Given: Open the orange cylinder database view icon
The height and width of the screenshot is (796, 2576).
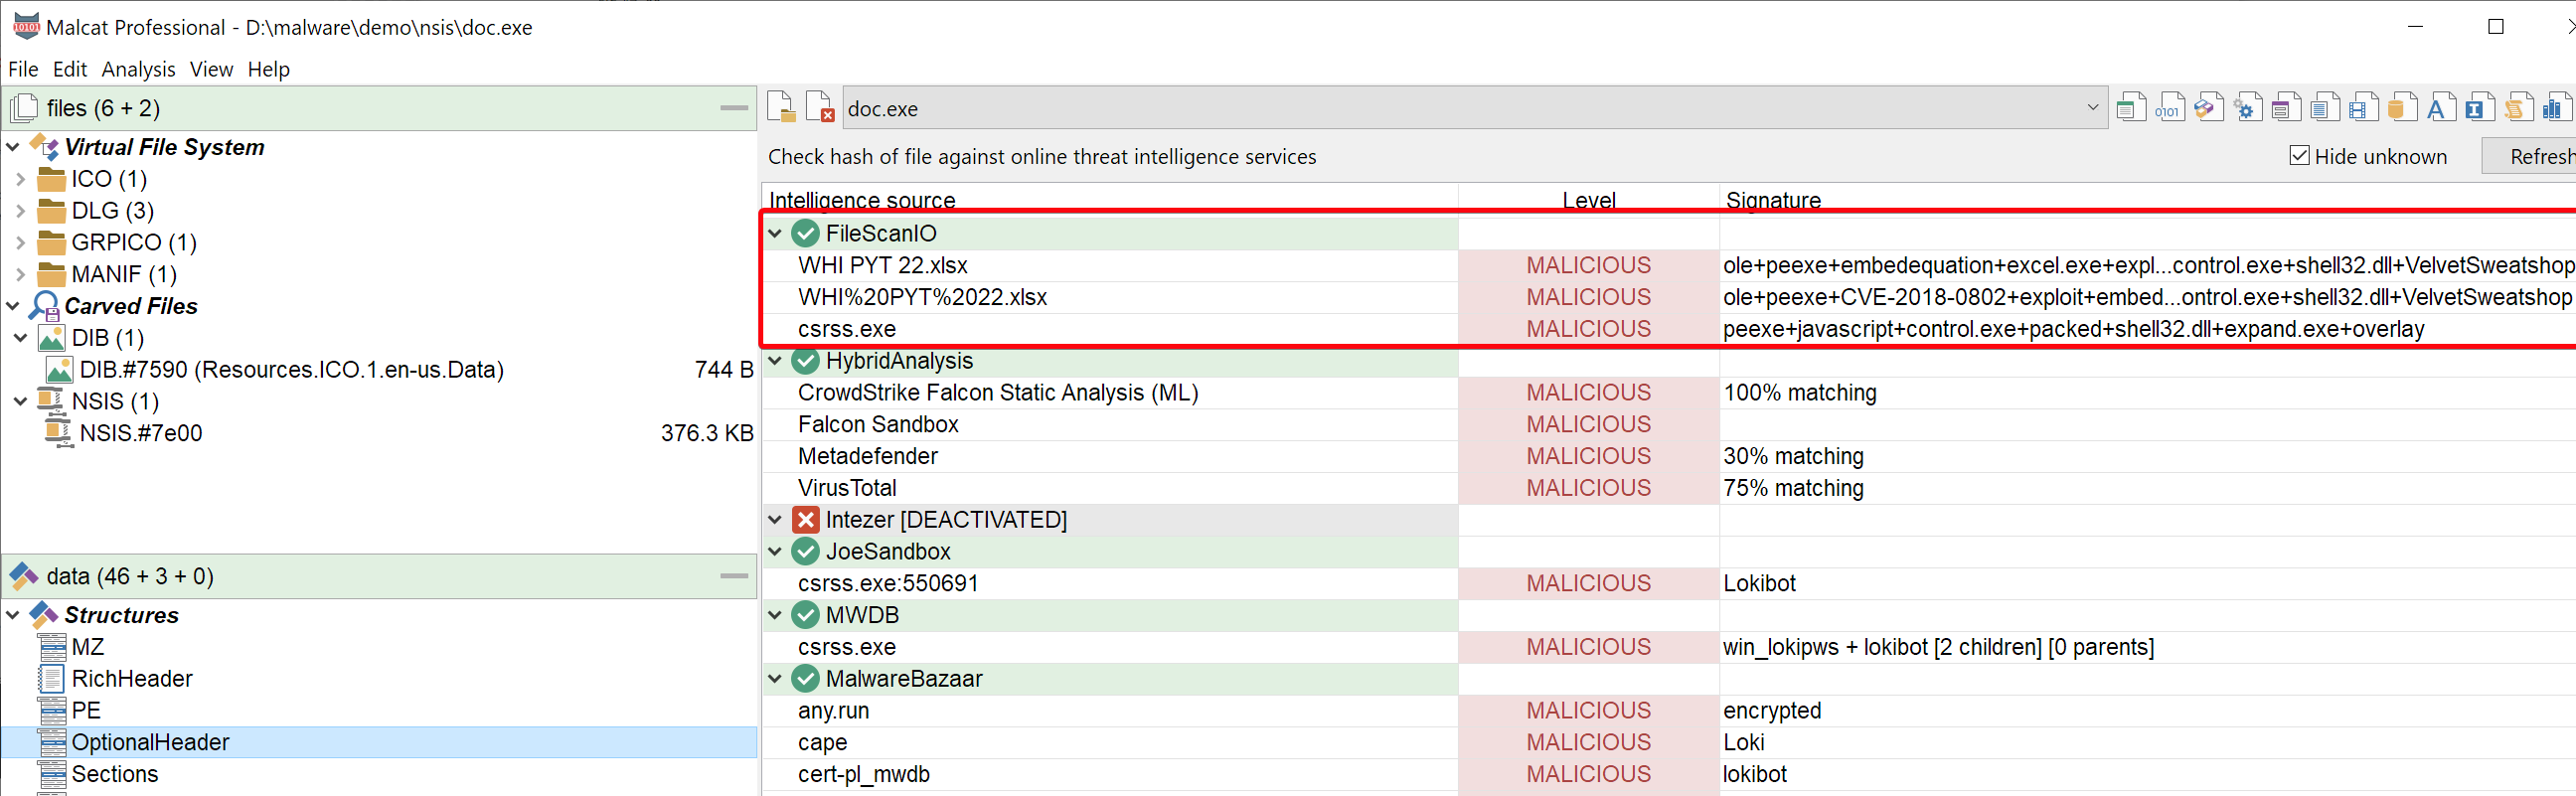Looking at the screenshot, I should [2401, 108].
